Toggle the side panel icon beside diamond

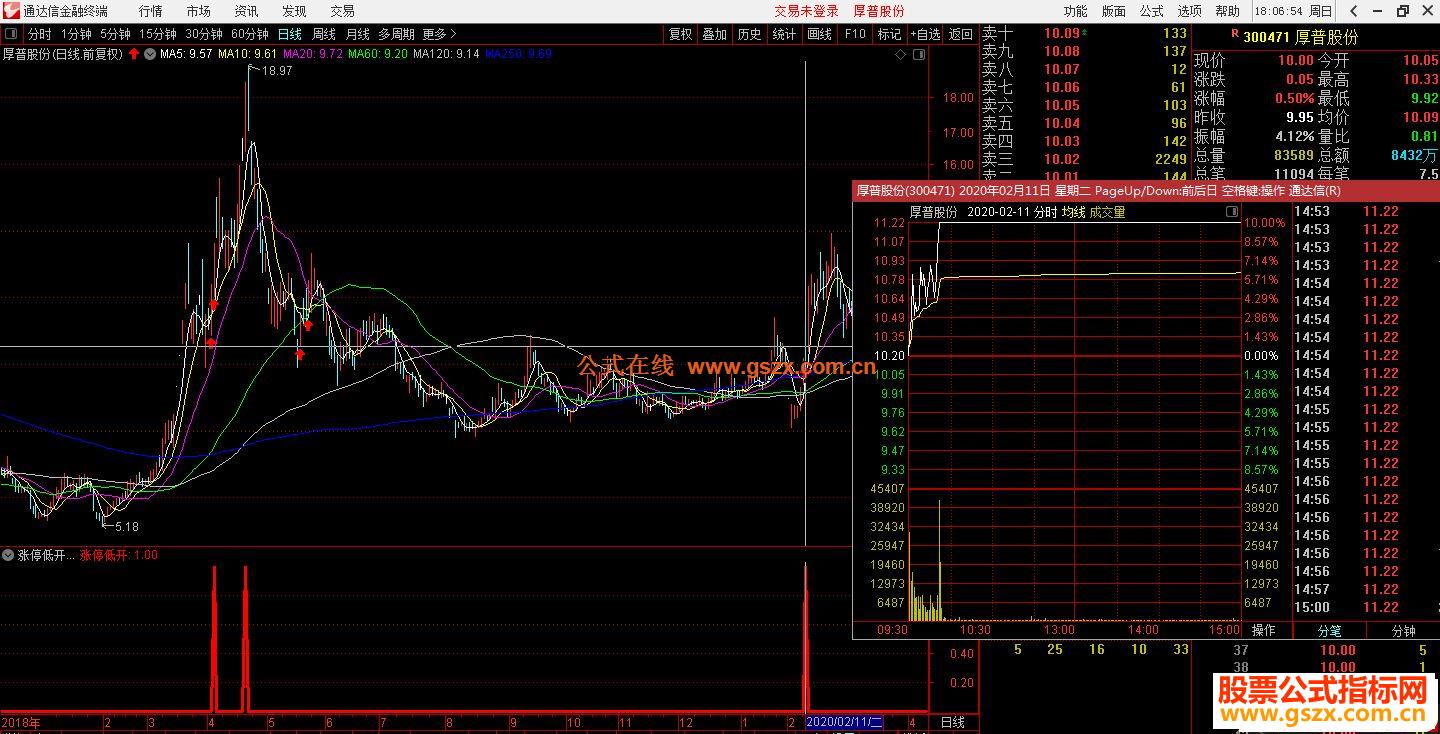click(918, 54)
